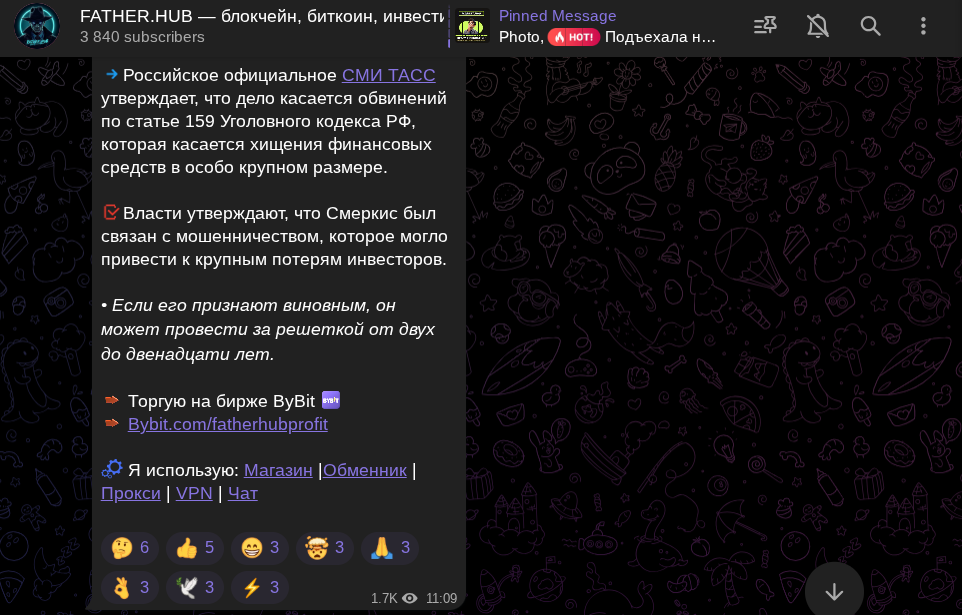Screen dimensions: 962x615
Task: Toggle the thinking face reaction
Action: [130, 547]
